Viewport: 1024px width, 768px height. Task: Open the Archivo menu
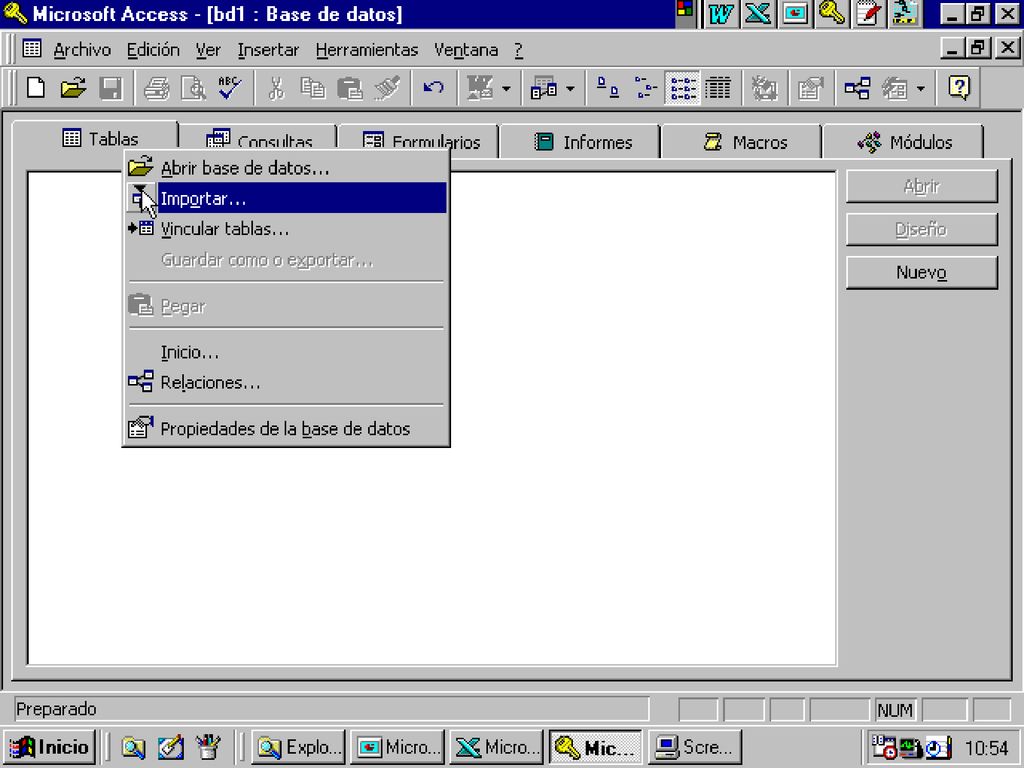click(x=82, y=50)
